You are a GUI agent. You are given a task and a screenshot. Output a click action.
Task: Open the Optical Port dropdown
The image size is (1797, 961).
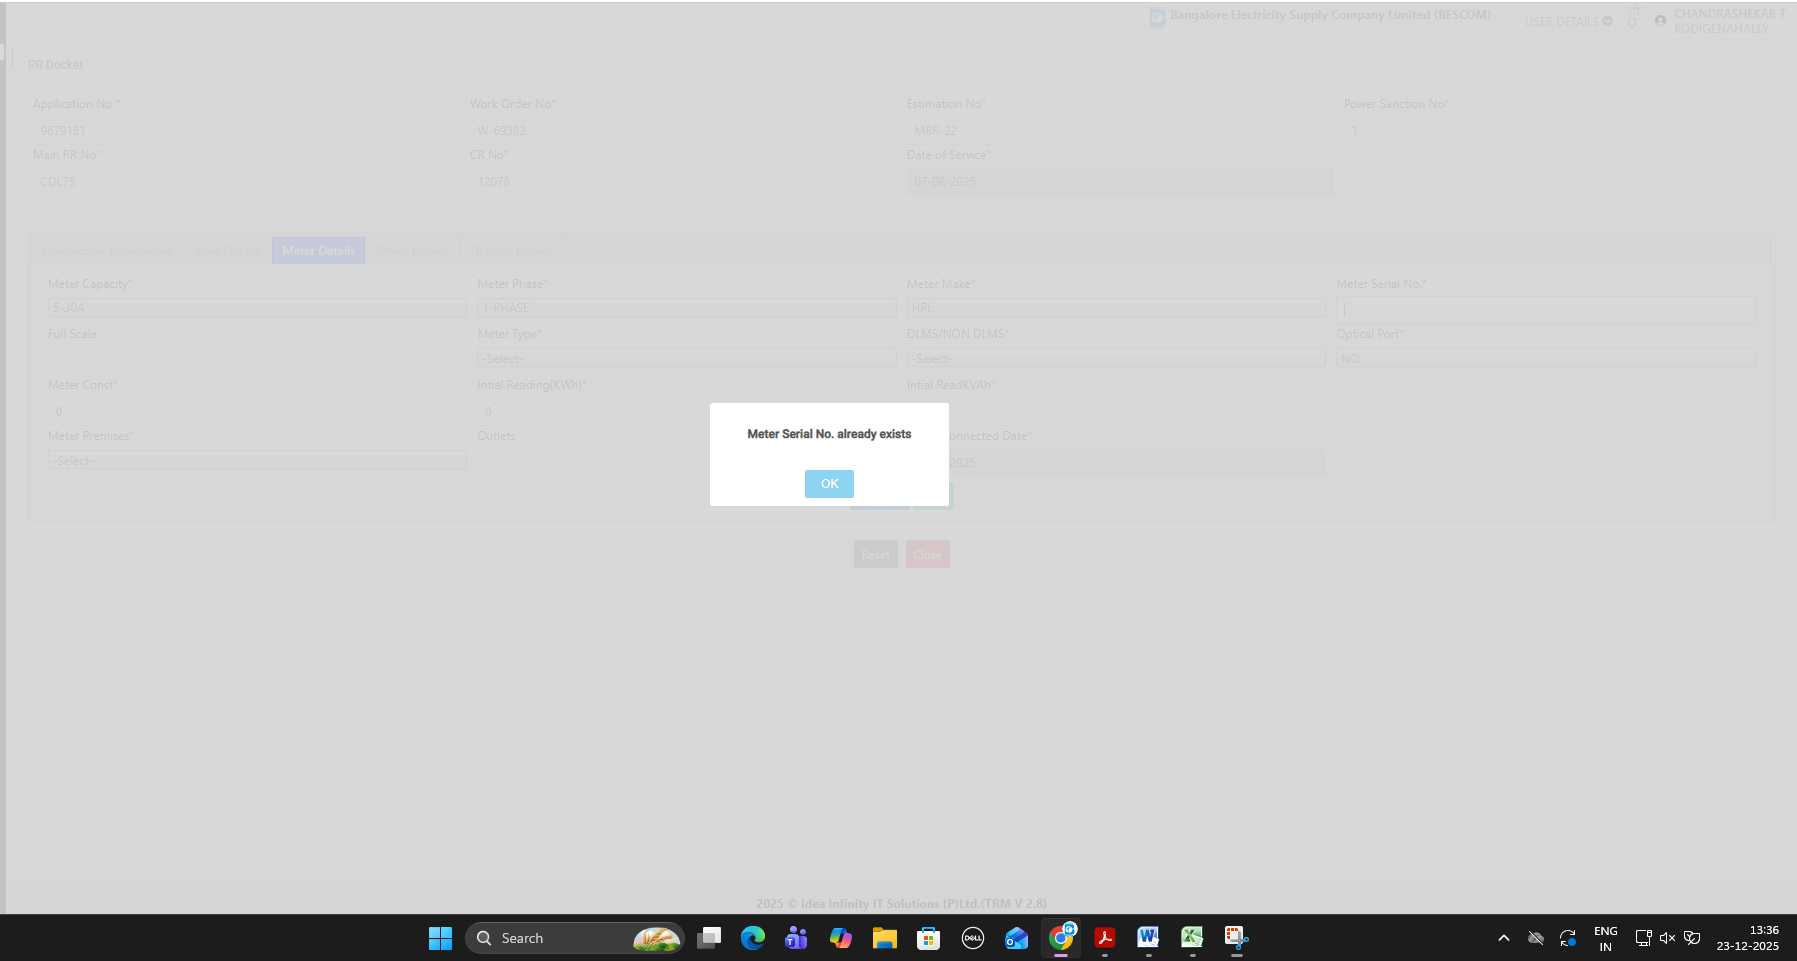tap(1546, 358)
